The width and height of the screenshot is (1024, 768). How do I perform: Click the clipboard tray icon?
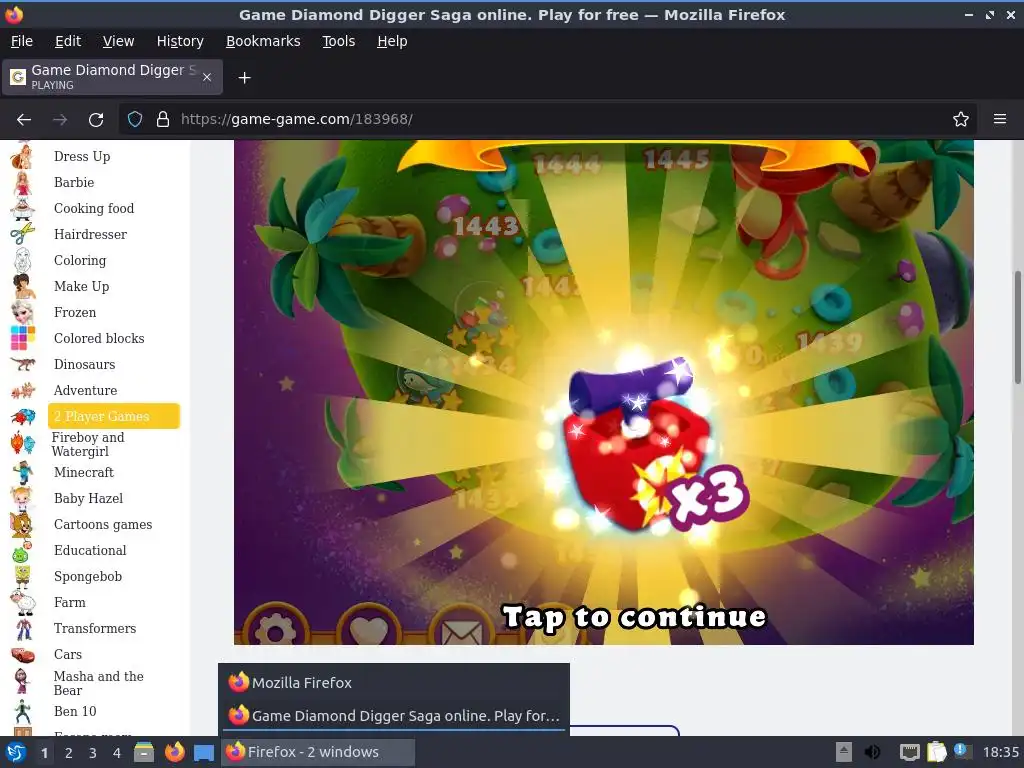[936, 752]
